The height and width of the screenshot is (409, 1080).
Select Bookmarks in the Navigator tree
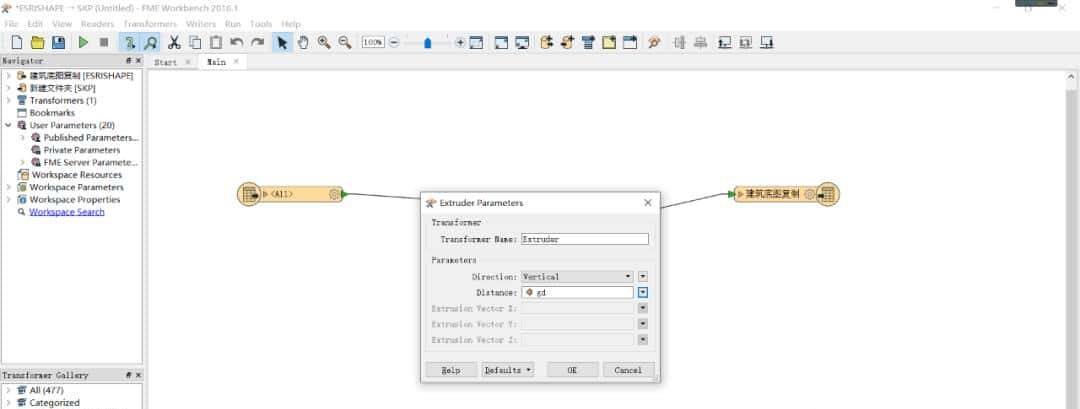(x=52, y=113)
